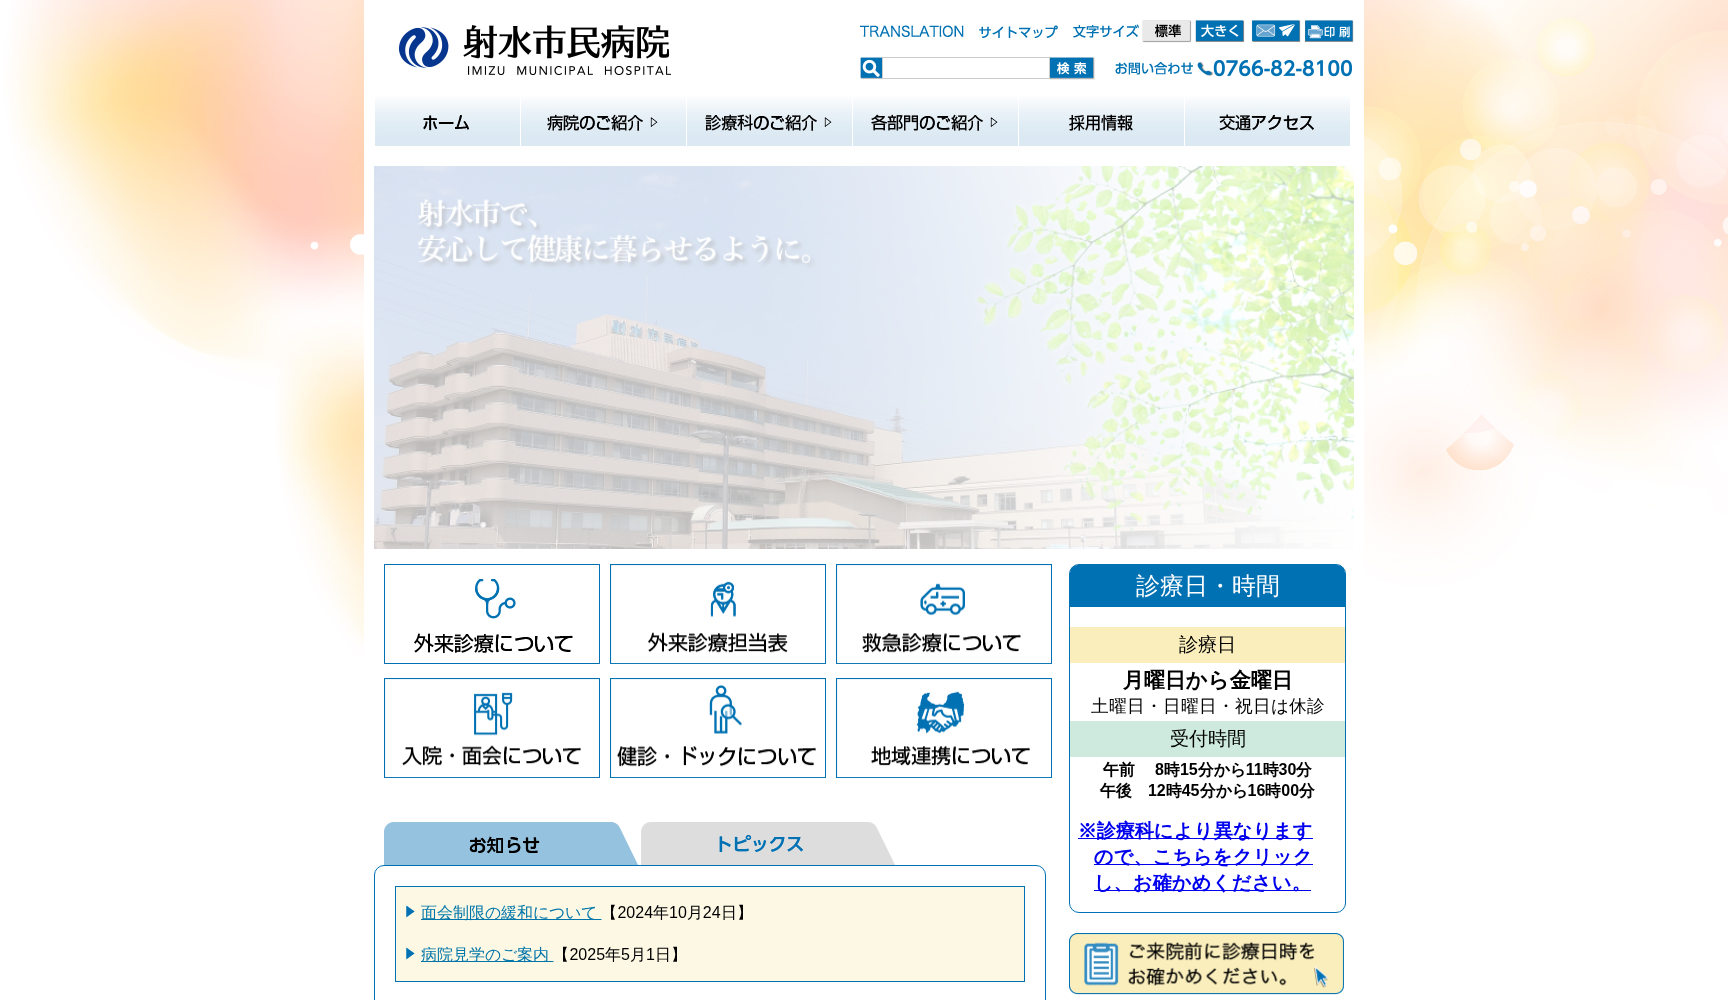Select the handshake icon for 地域連携について

[942, 712]
